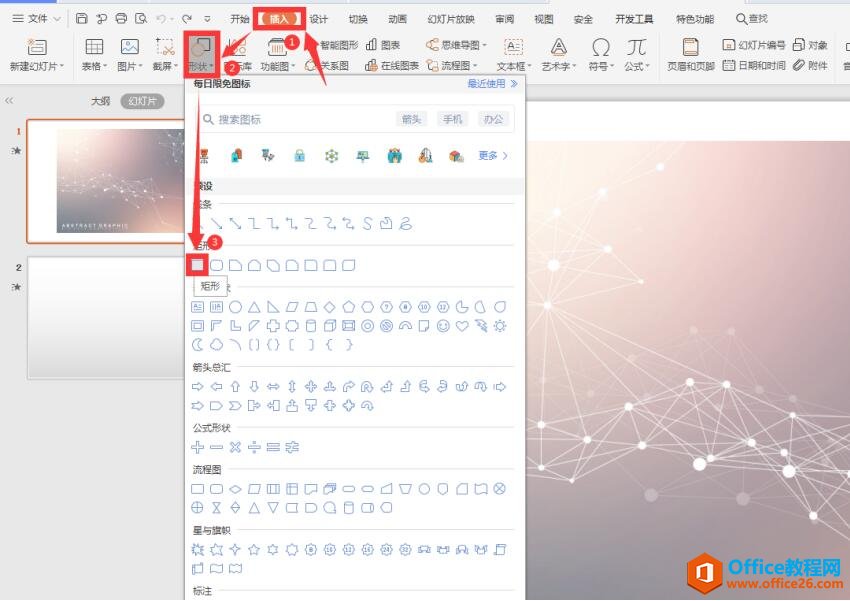Collapse the slide panel with «
This screenshot has height=601, width=850.
[9, 101]
